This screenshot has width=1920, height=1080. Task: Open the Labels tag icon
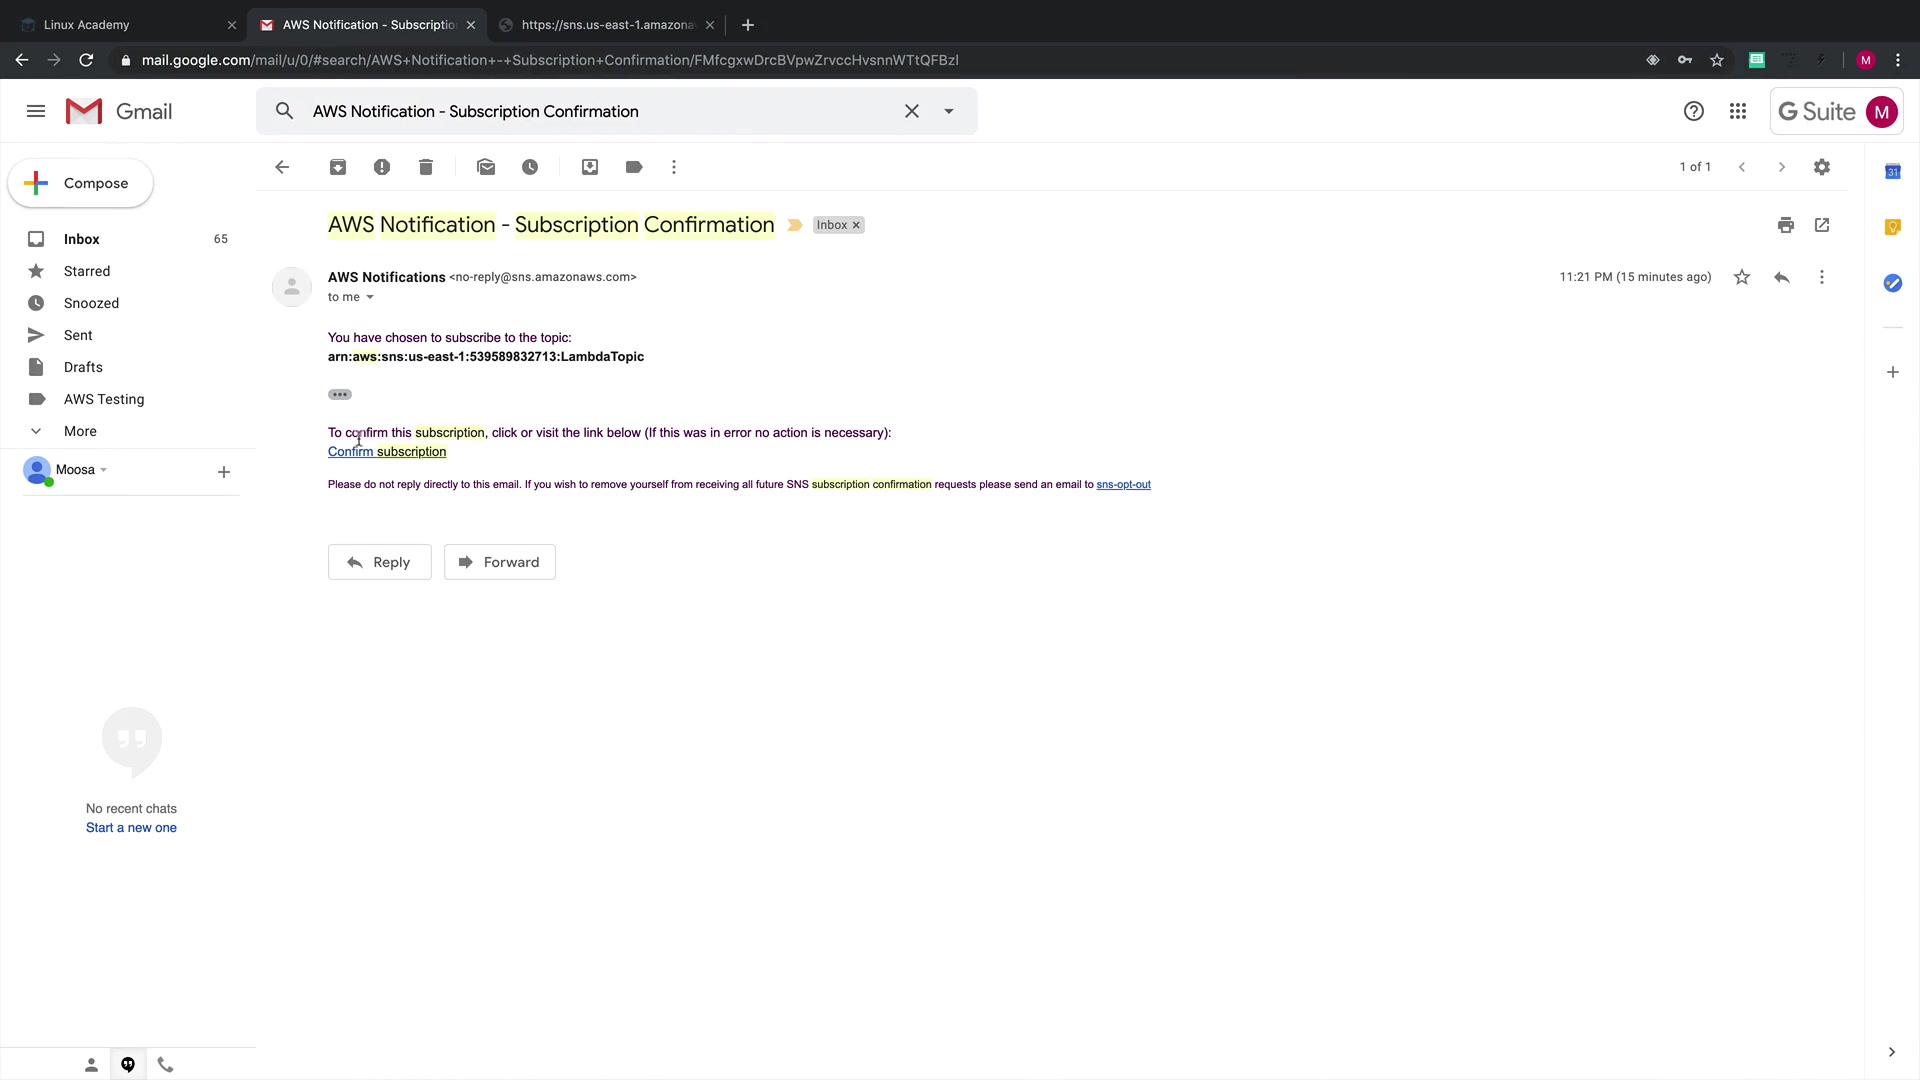coord(634,167)
